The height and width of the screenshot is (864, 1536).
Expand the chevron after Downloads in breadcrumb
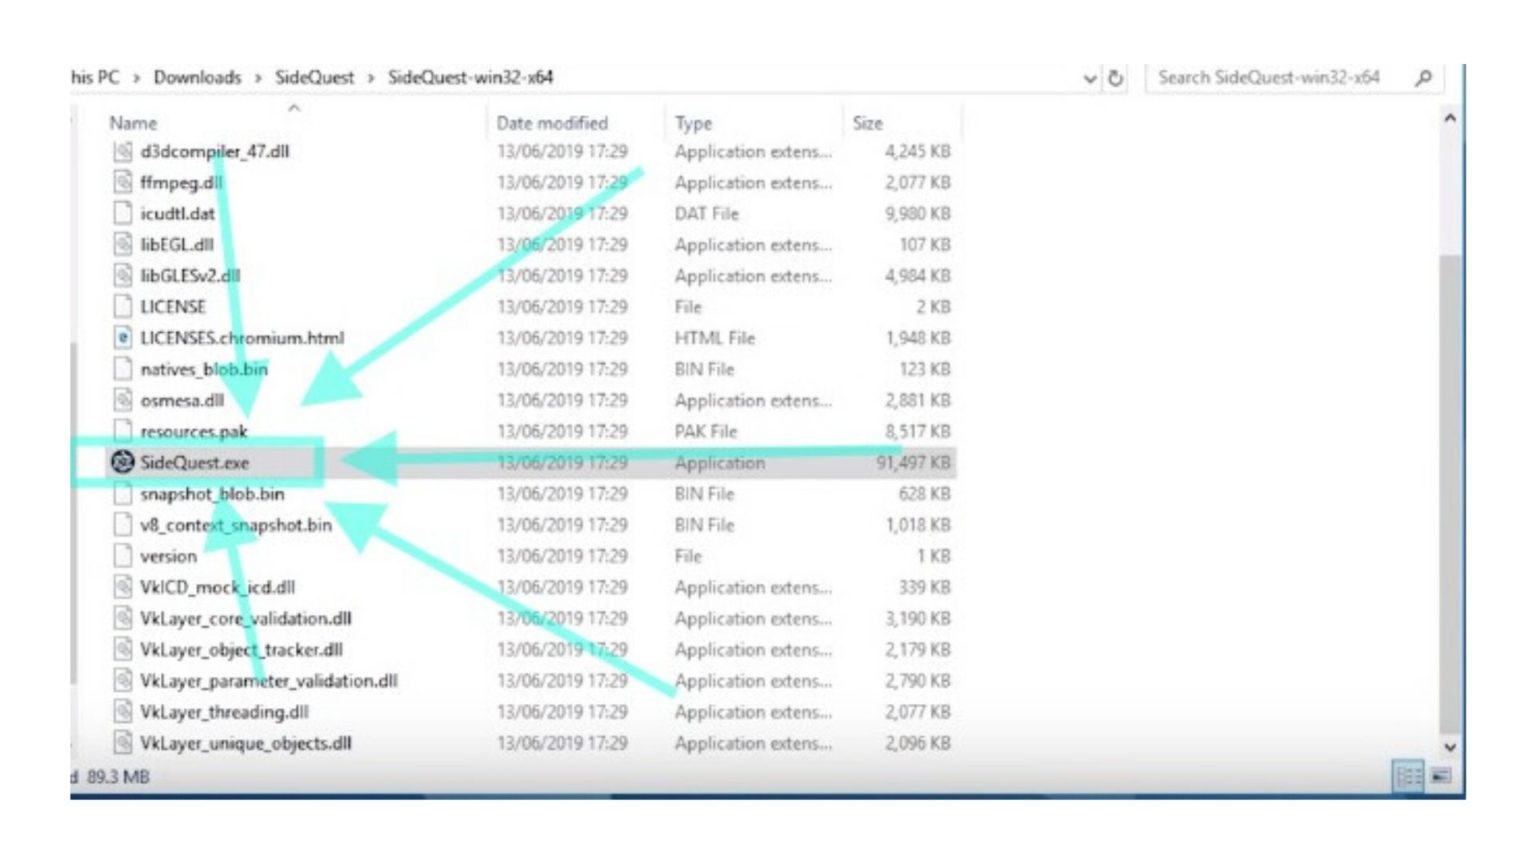point(258,78)
